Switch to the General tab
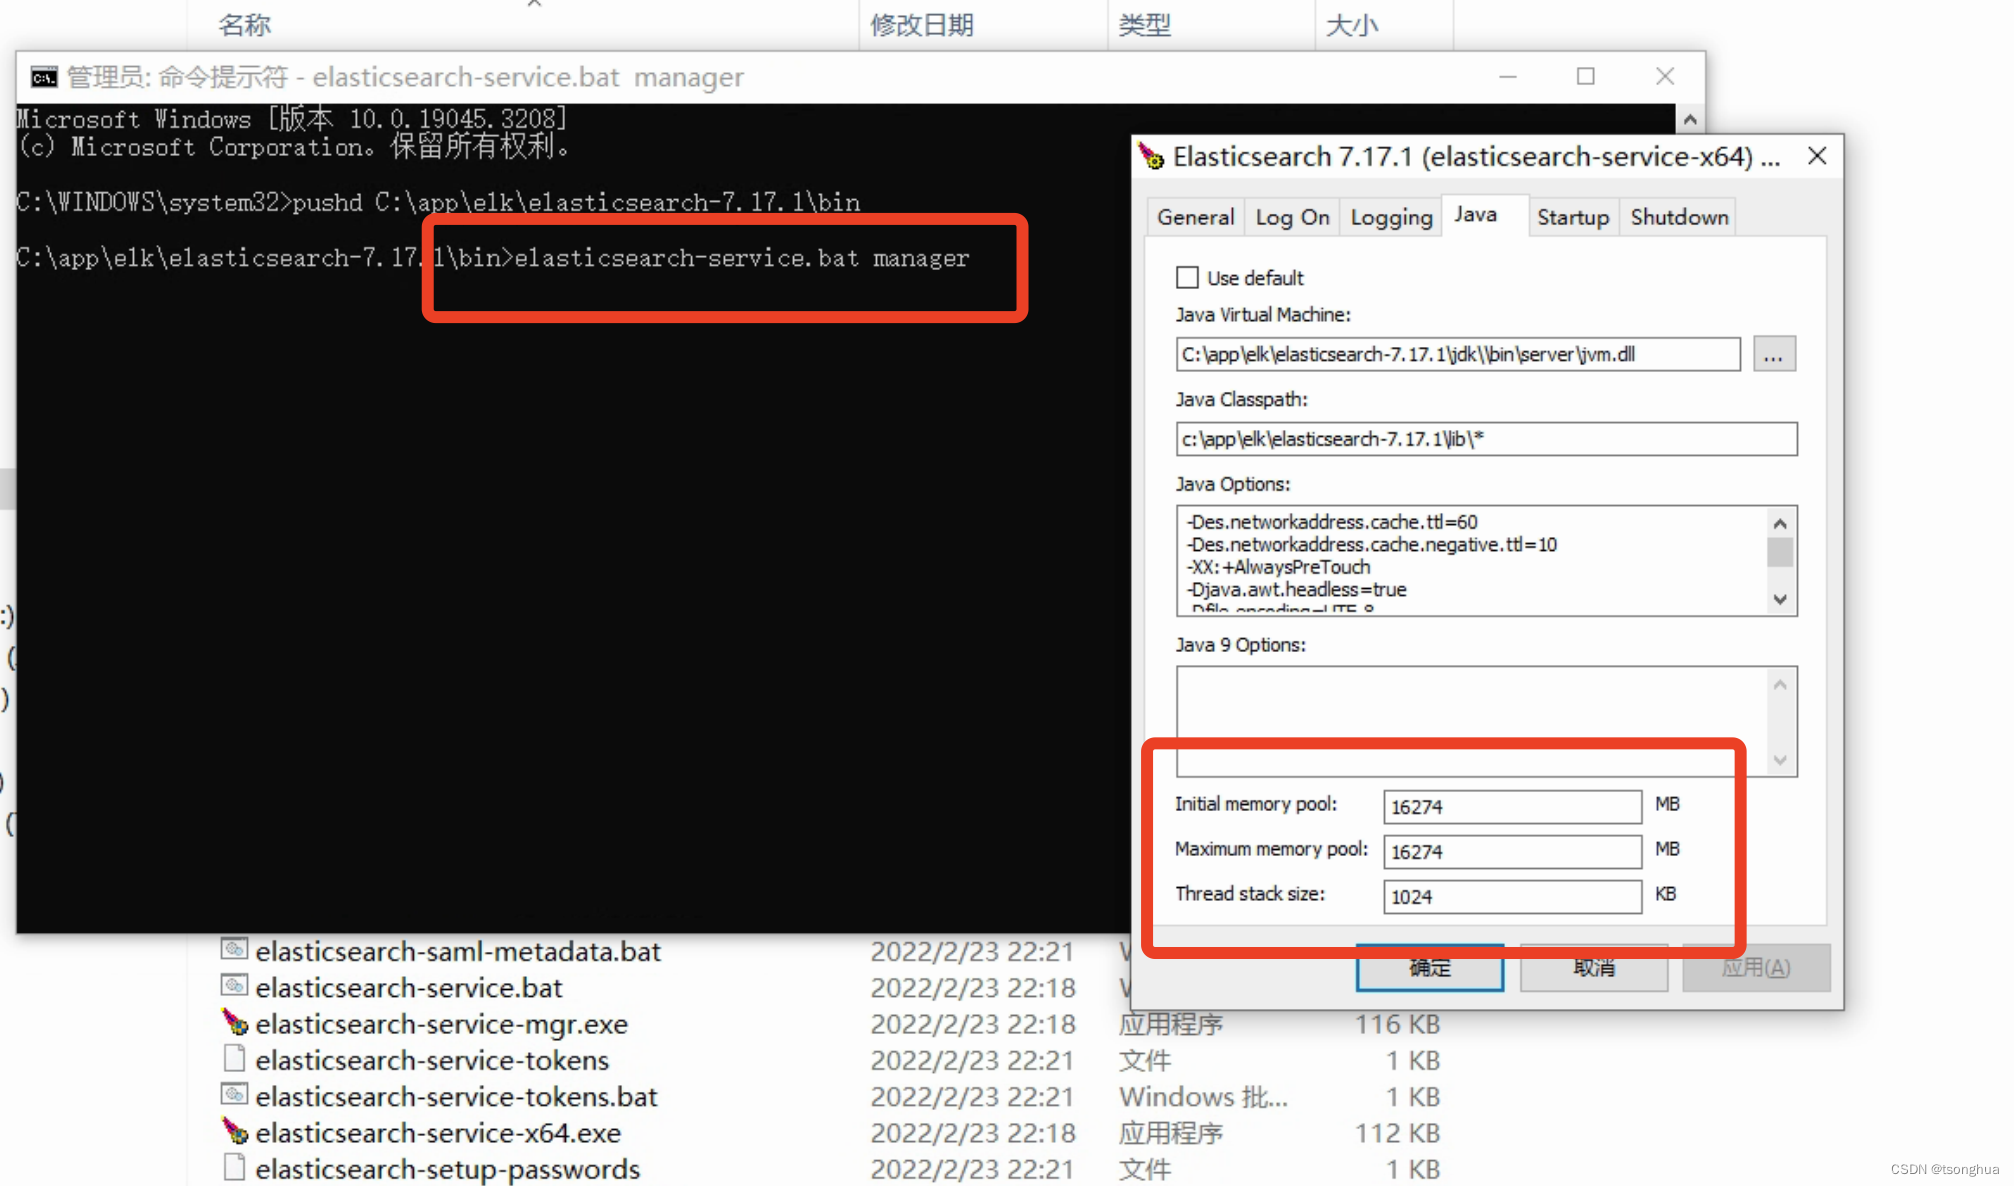2014x1186 pixels. click(1195, 217)
